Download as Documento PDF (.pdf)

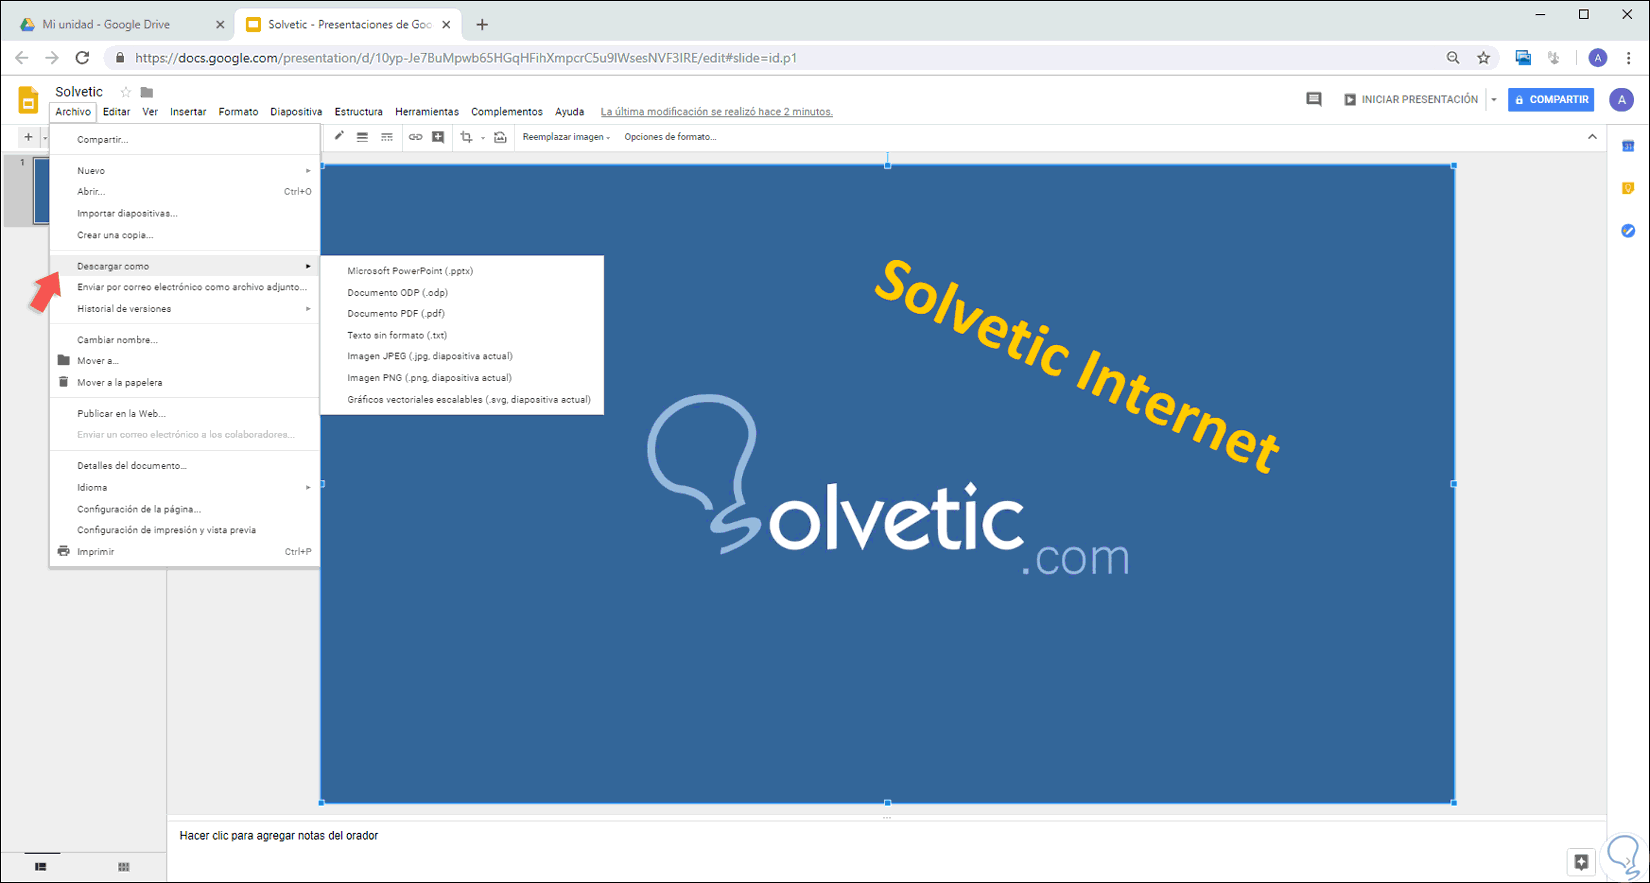[x=462, y=314]
